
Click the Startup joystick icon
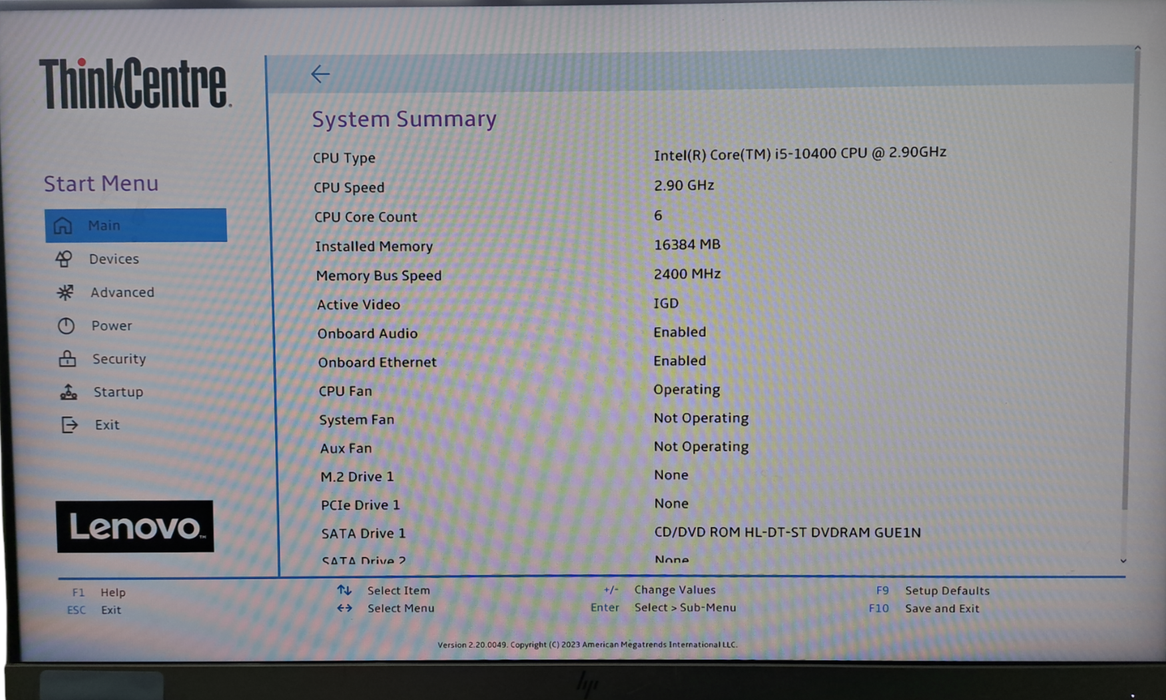[68, 392]
